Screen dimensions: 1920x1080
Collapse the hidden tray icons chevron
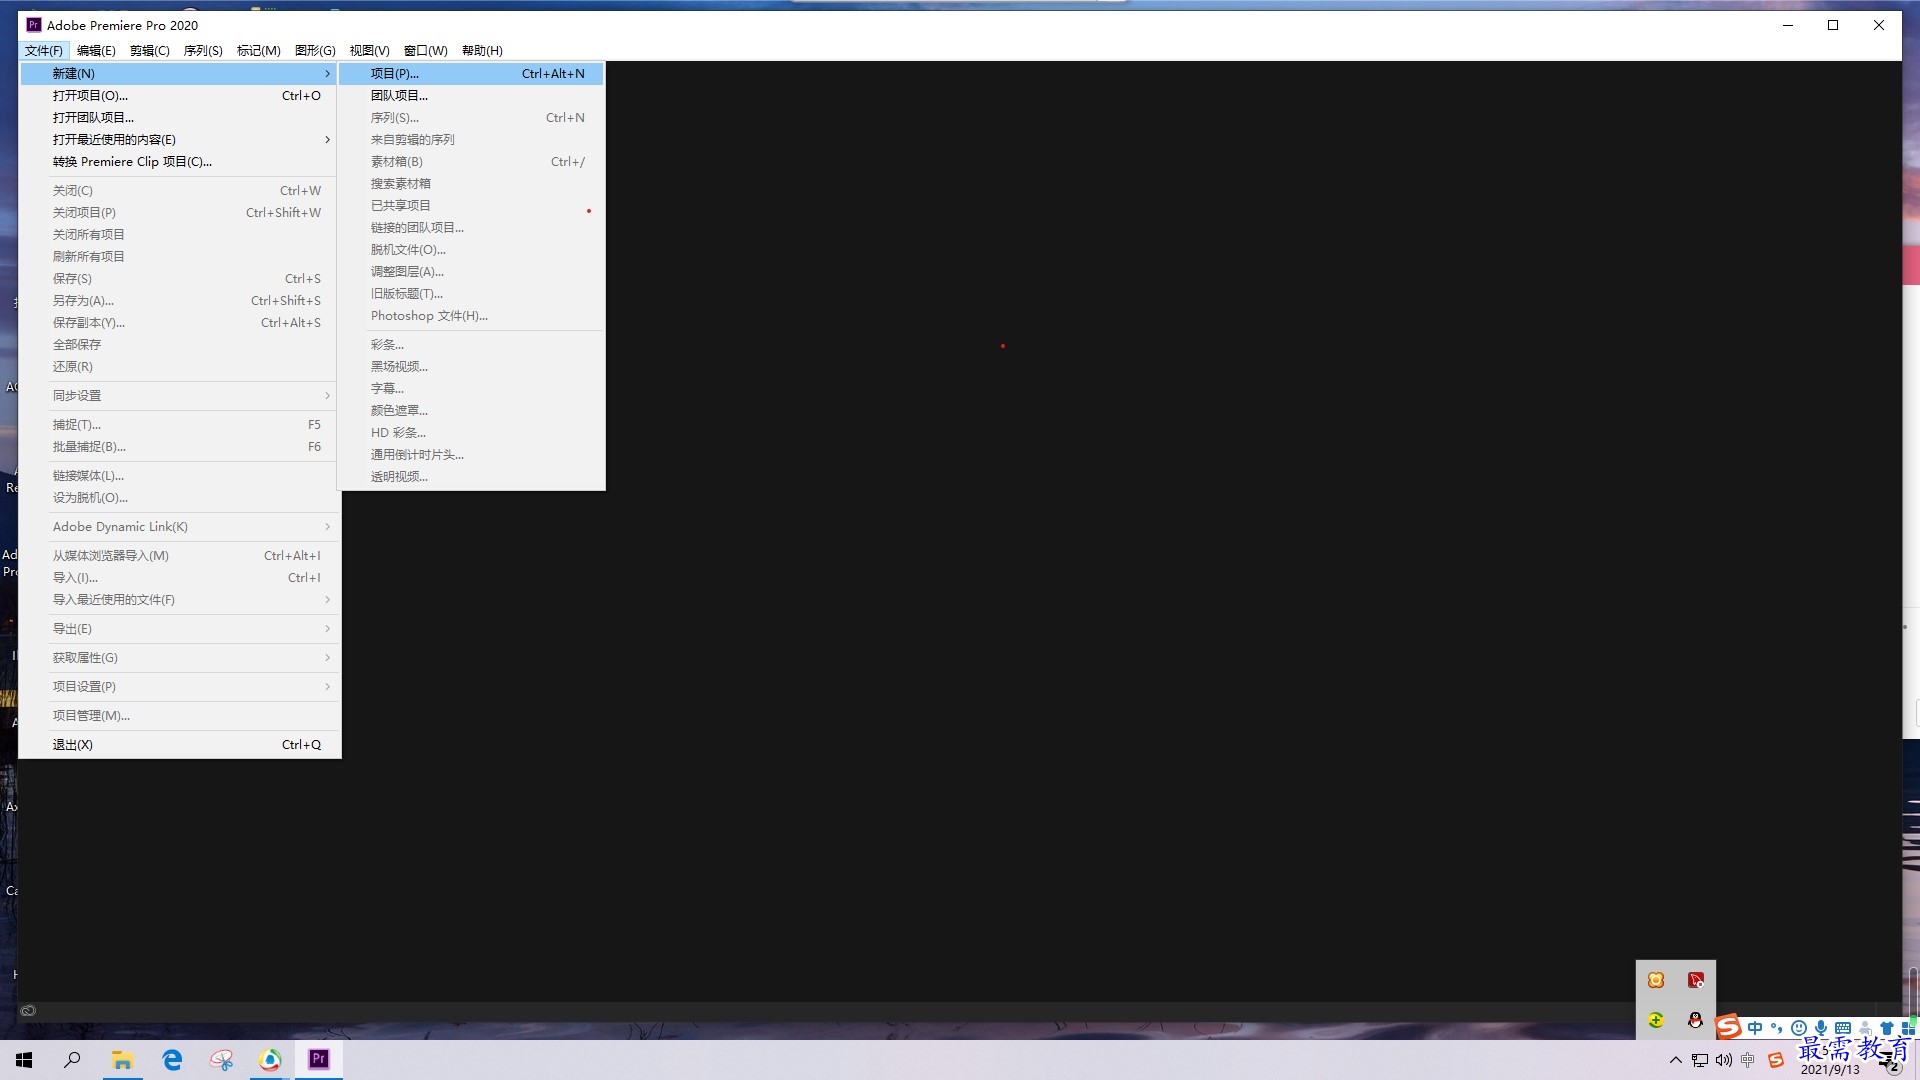(x=1676, y=1060)
